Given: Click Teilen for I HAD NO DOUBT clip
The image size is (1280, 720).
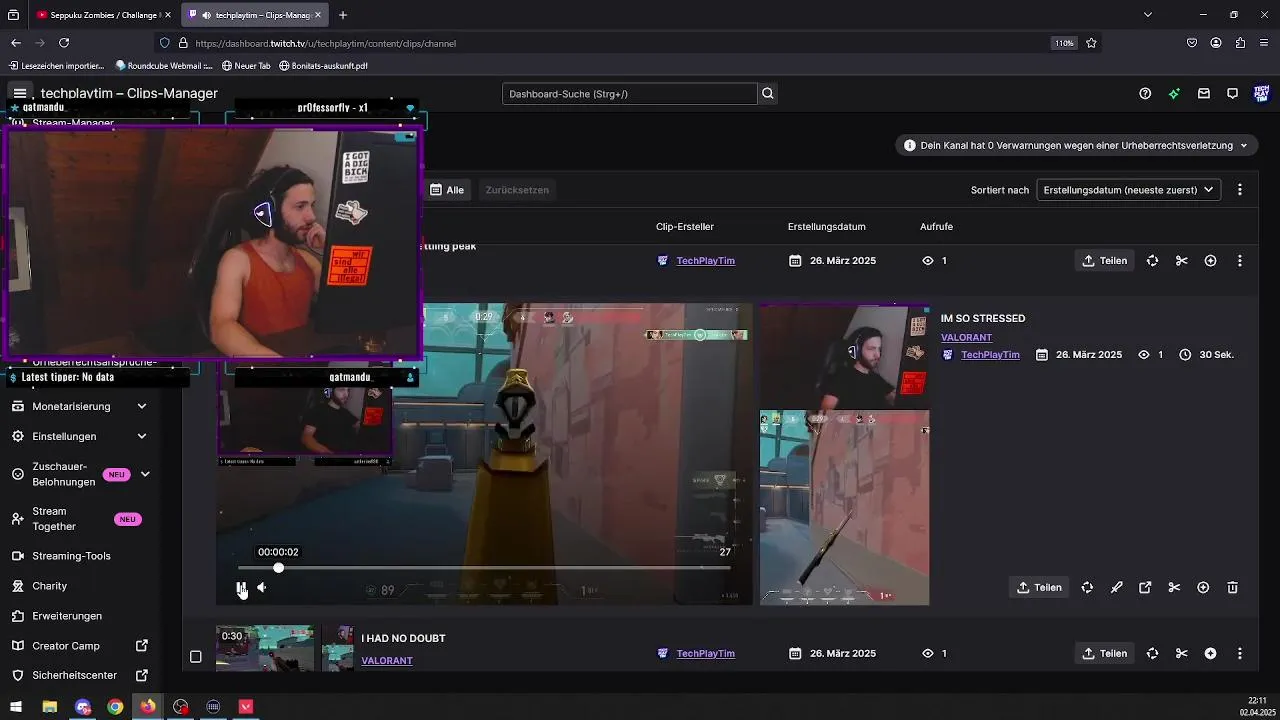Looking at the screenshot, I should click(1105, 654).
